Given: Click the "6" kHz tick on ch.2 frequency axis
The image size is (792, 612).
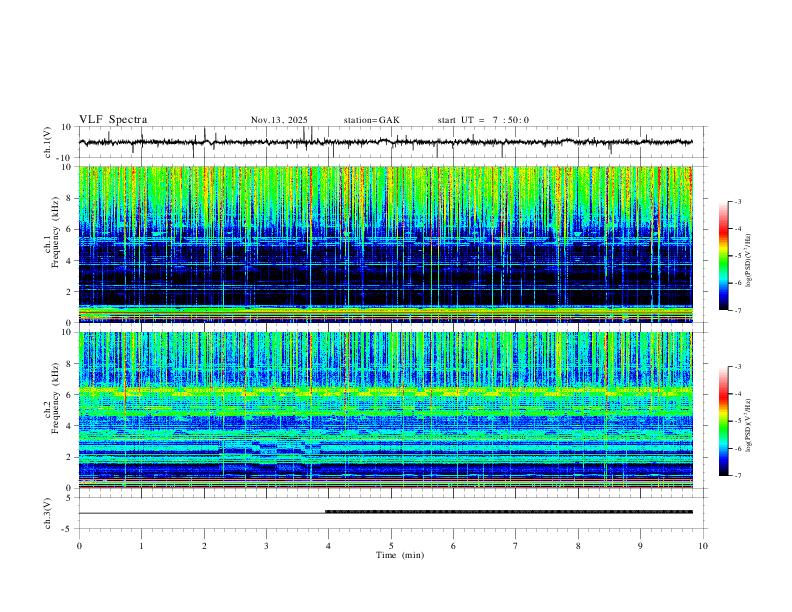Looking at the screenshot, I should point(69,395).
